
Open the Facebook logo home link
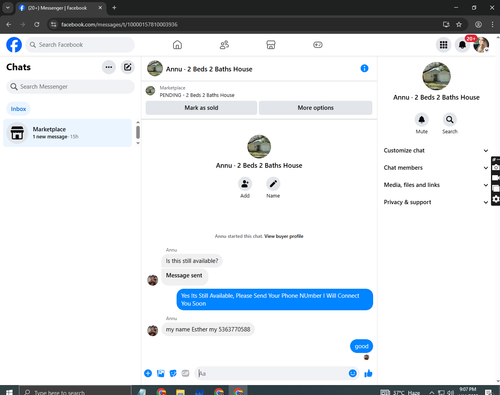point(14,45)
